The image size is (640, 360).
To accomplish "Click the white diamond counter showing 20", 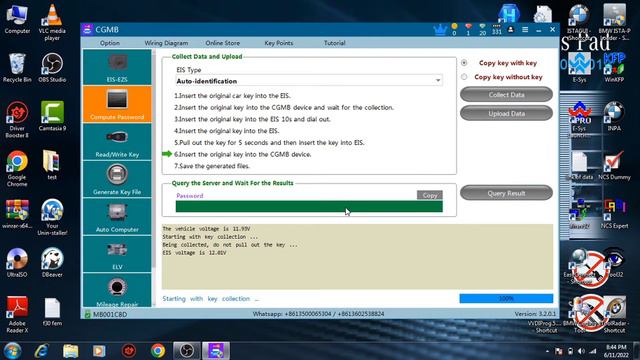I will 482,29.
